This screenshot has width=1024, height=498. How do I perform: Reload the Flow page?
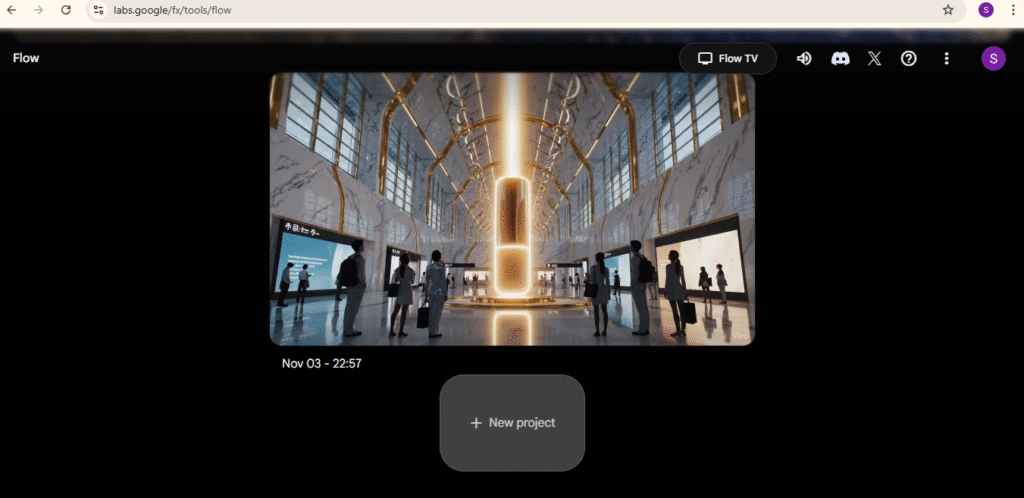click(x=66, y=10)
